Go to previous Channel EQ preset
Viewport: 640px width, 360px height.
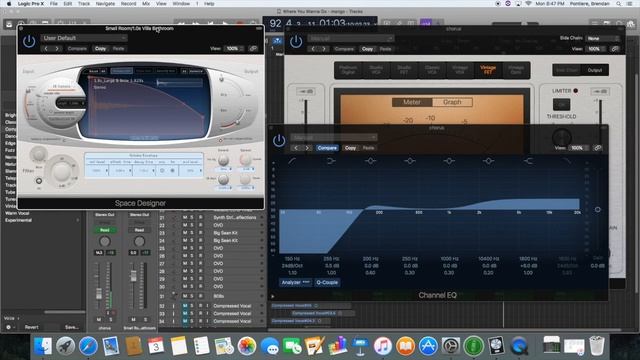[296, 148]
